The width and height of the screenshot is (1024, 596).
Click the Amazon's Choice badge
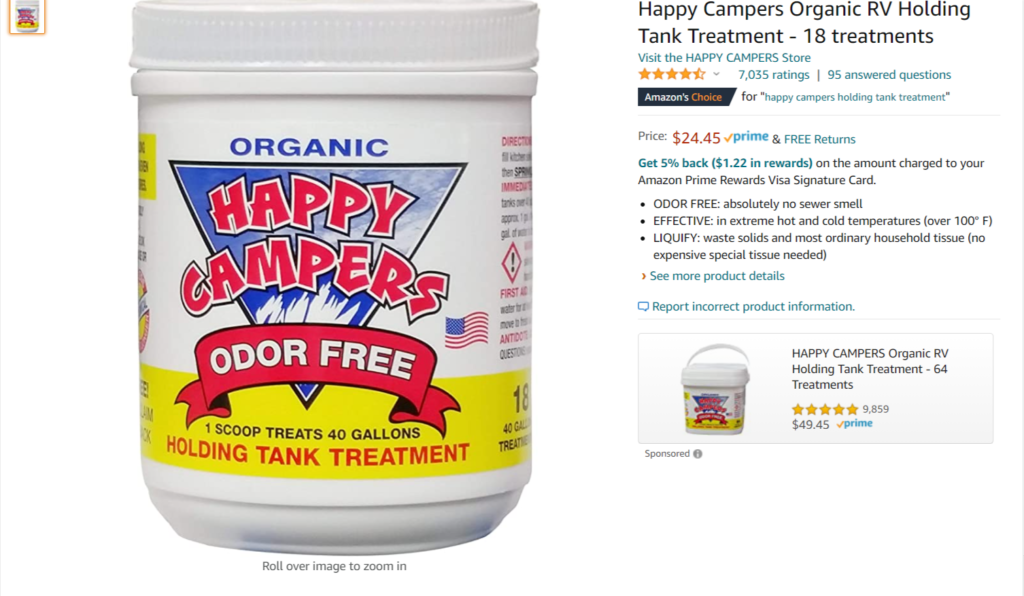686,97
